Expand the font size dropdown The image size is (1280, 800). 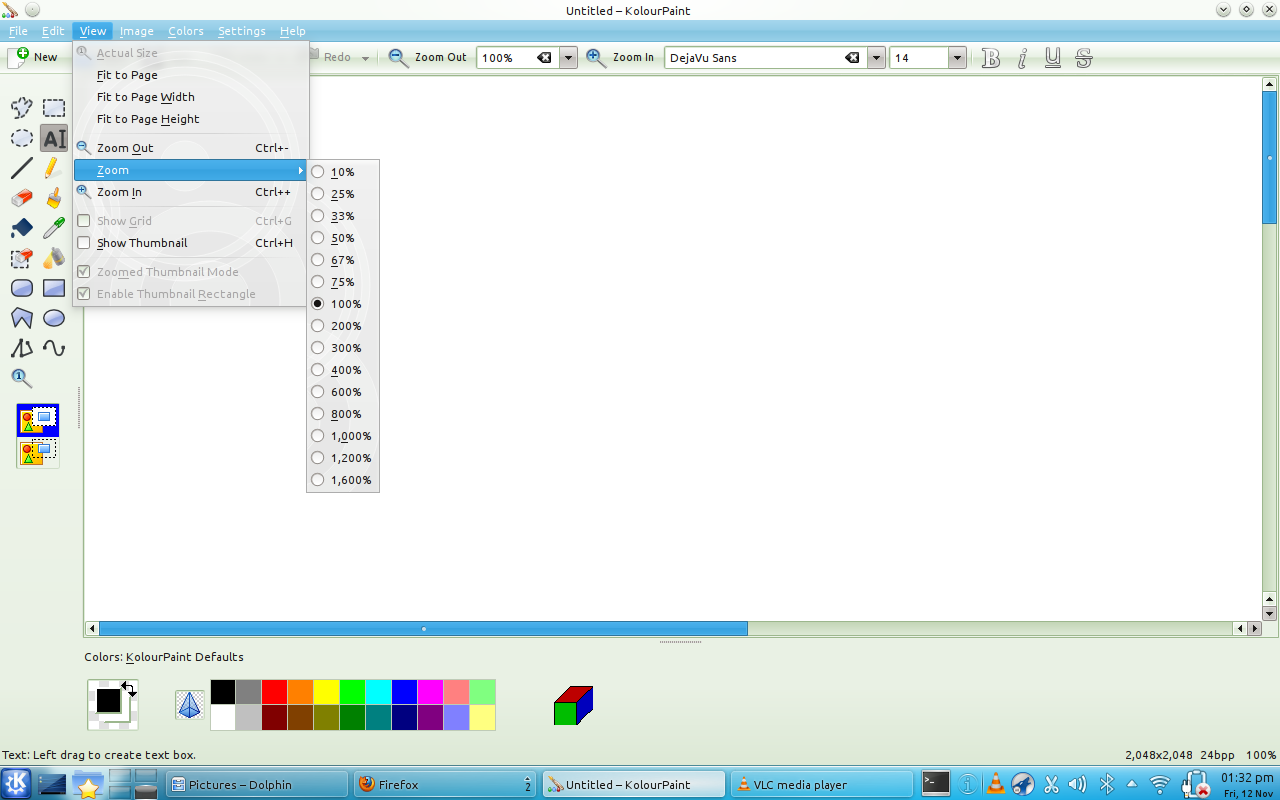957,58
